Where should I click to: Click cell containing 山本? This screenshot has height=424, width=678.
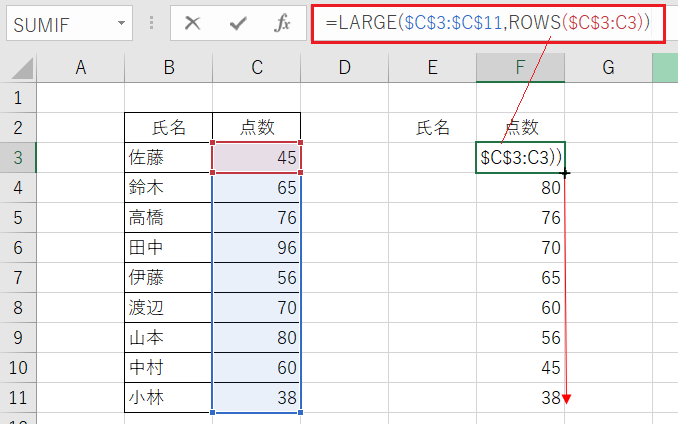coord(169,338)
